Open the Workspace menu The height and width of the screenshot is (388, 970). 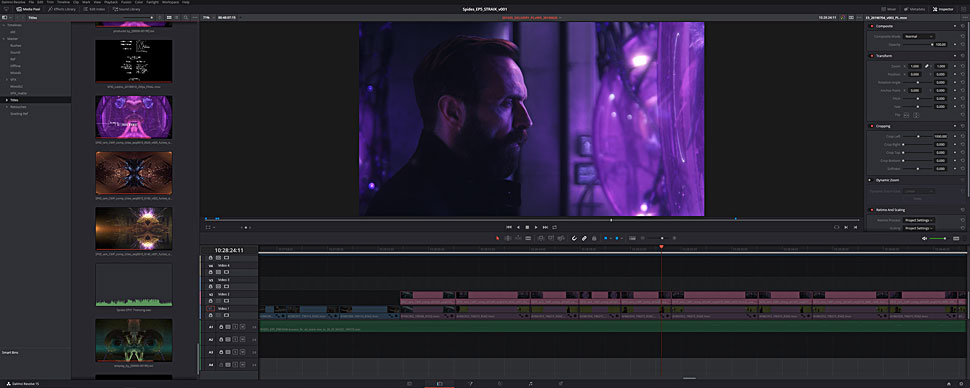(171, 2)
